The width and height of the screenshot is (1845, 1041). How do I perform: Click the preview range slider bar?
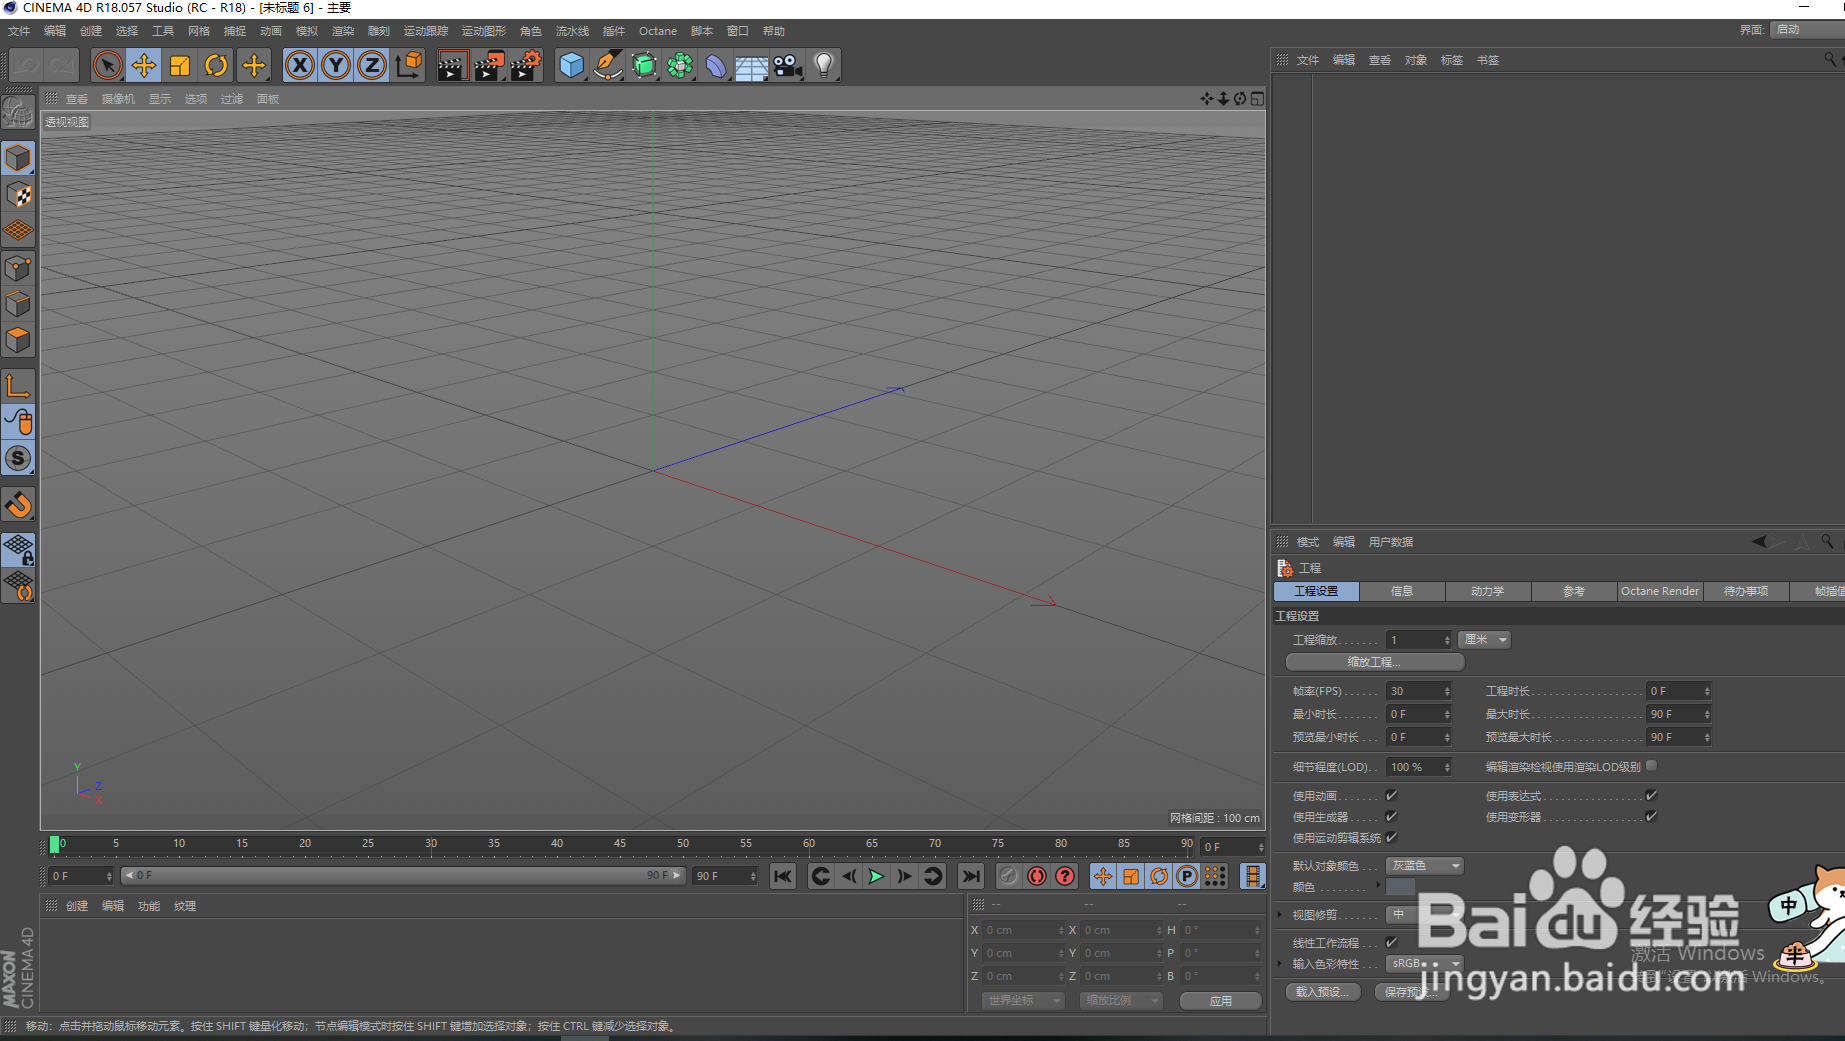tap(401, 875)
